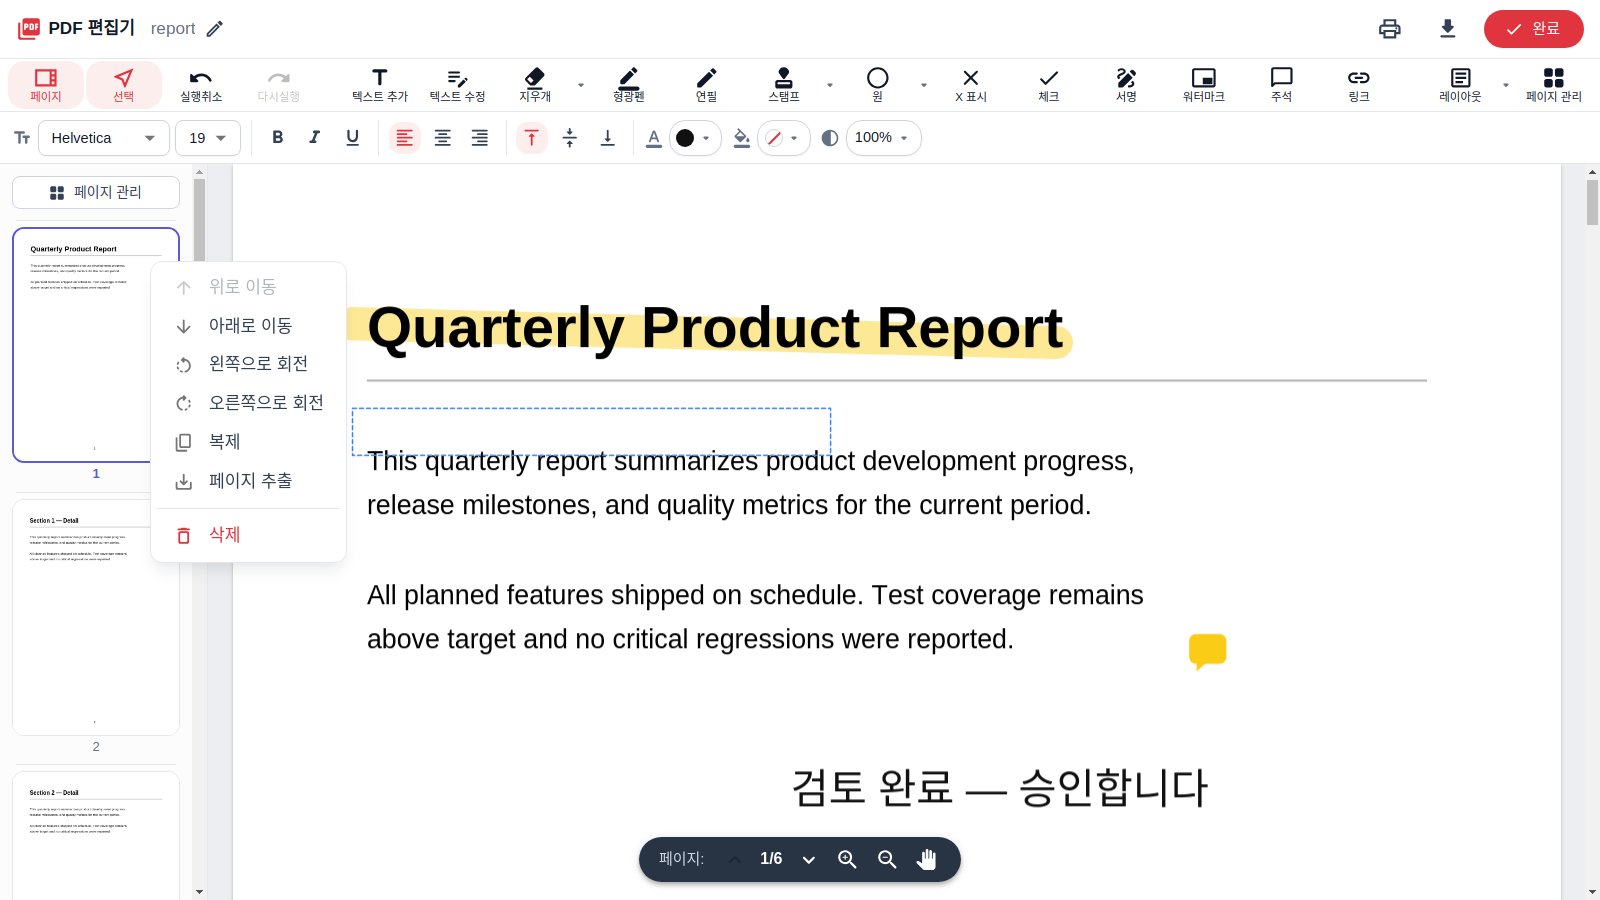
Task: Choose 복제 from context menu
Action: pyautogui.click(x=248, y=442)
